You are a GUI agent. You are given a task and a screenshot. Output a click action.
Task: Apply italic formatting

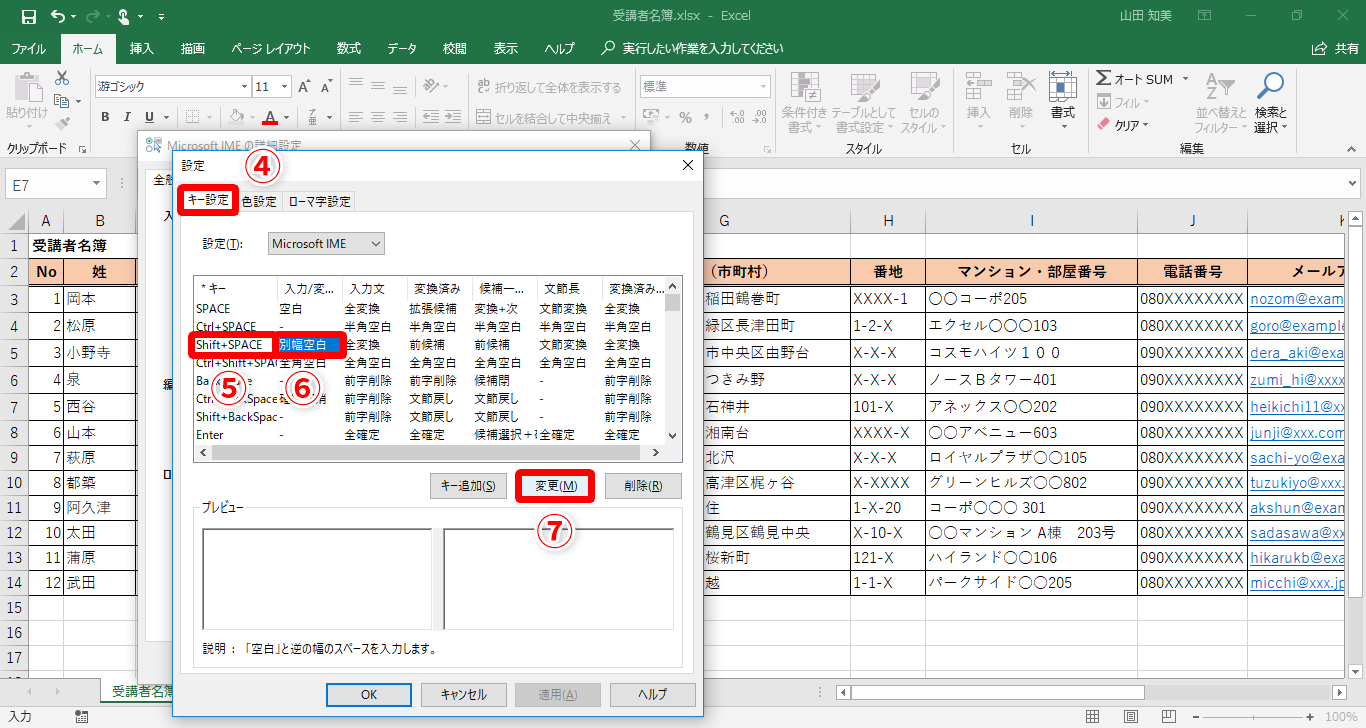coord(128,117)
